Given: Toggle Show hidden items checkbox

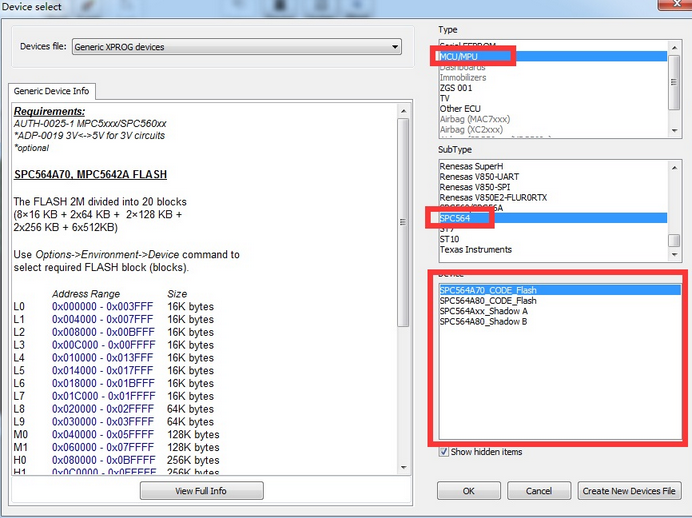Looking at the screenshot, I should [x=444, y=452].
